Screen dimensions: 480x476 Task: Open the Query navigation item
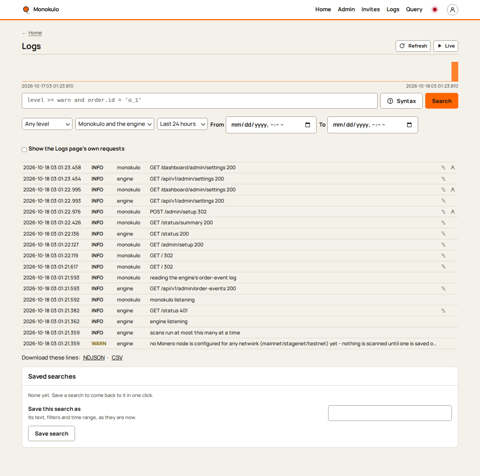414,9
